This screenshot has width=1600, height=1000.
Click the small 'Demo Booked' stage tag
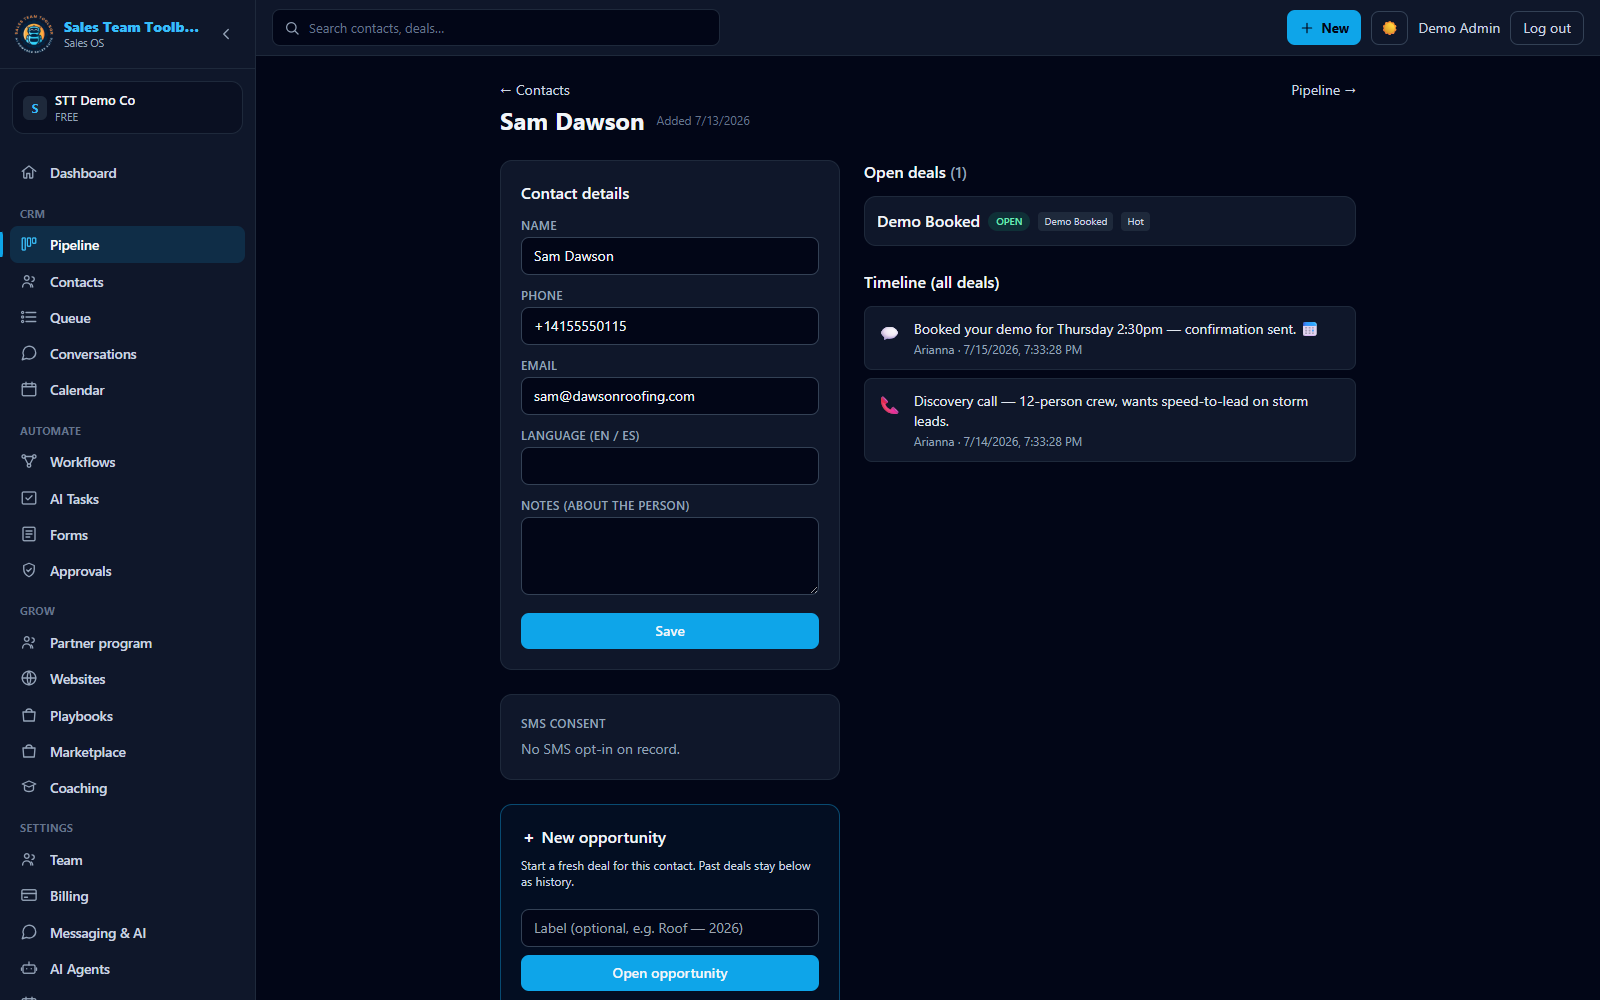(1076, 222)
